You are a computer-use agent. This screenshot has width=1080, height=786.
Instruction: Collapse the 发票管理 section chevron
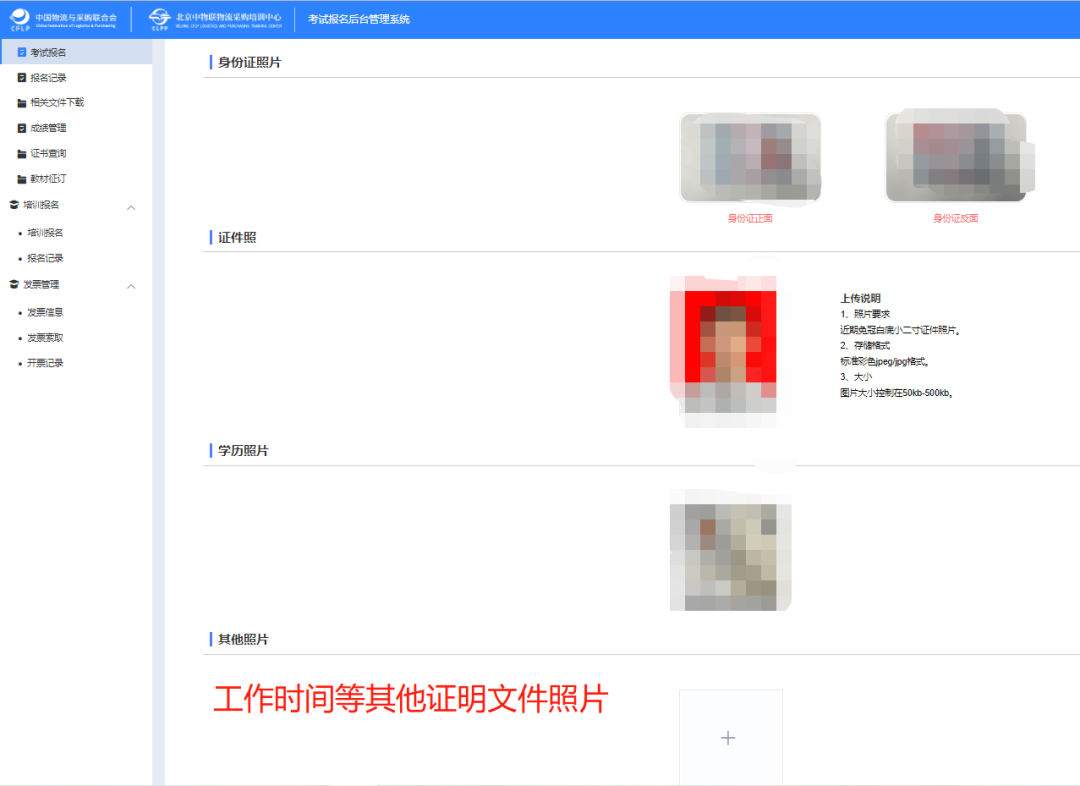click(x=131, y=285)
